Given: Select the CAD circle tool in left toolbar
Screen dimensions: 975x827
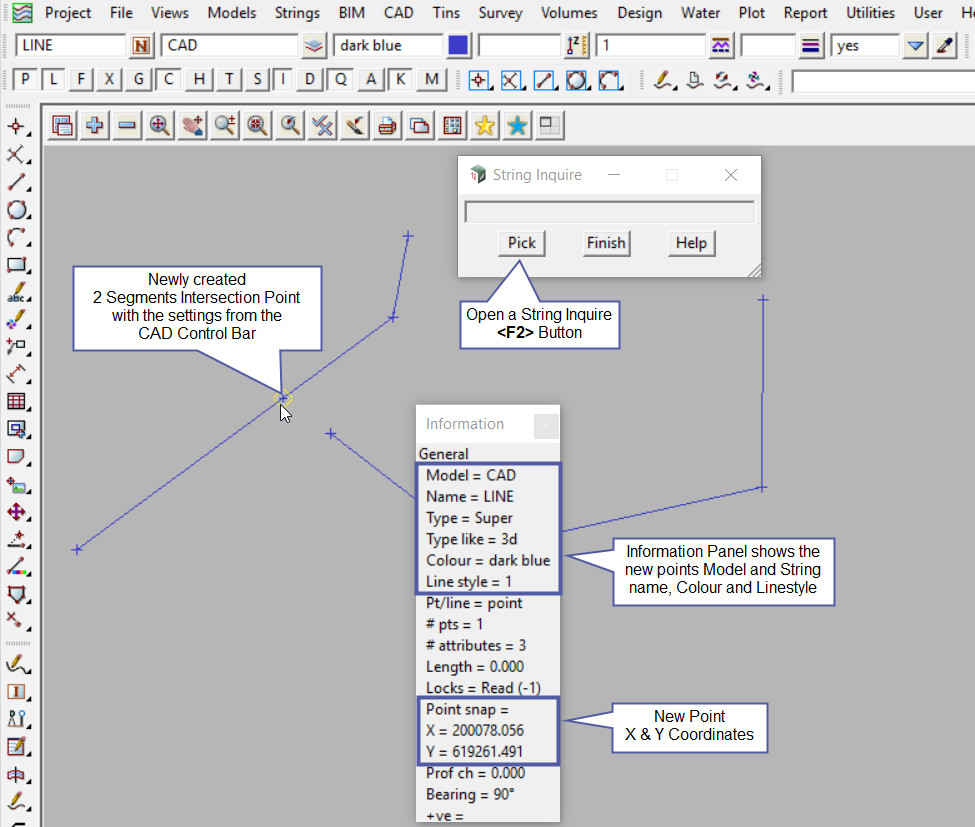Looking at the screenshot, I should [x=16, y=210].
